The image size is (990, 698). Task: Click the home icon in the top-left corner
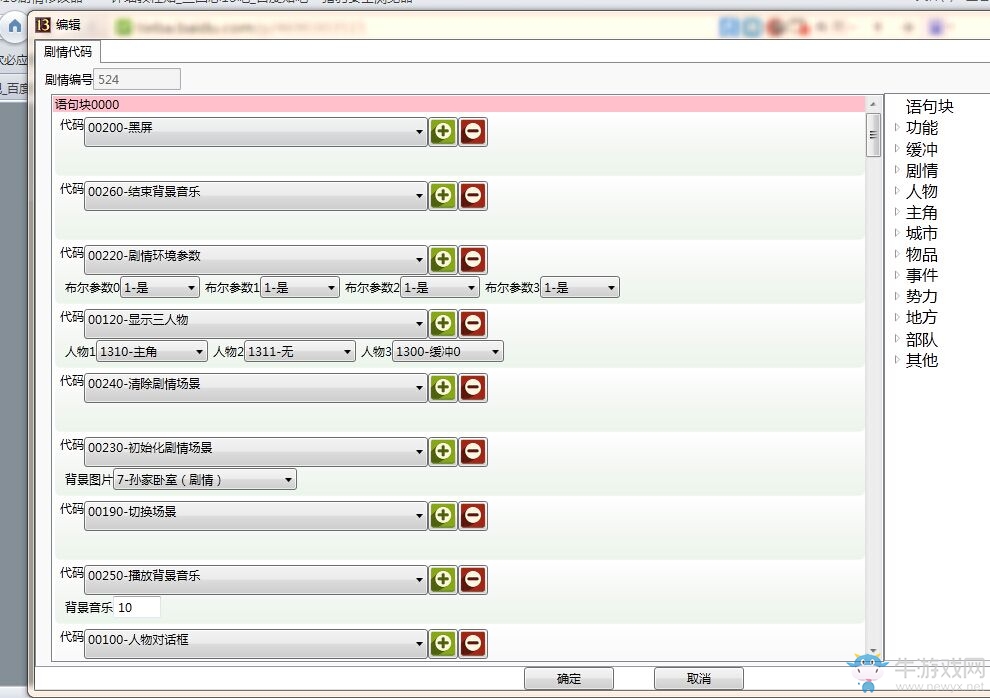tap(11, 28)
